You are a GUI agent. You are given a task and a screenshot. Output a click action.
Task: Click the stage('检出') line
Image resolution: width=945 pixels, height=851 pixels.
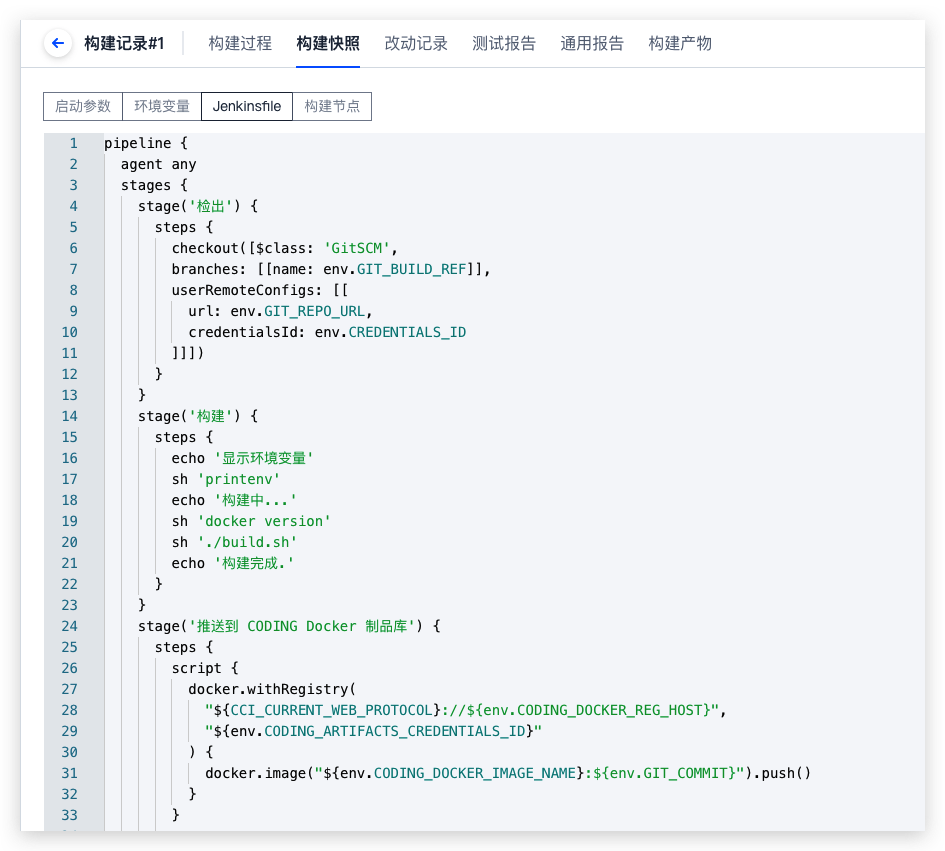198,207
